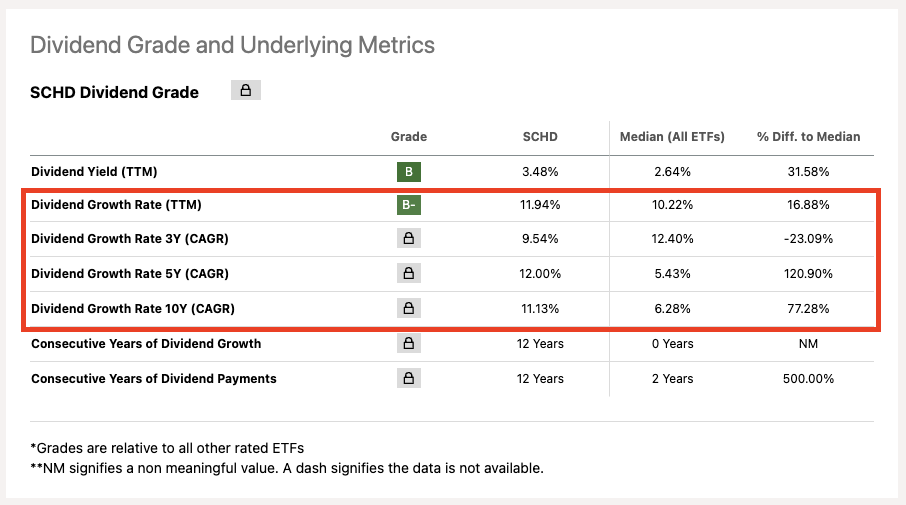Select the Grade column header
Viewport: 906px width, 505px height.
tap(409, 137)
